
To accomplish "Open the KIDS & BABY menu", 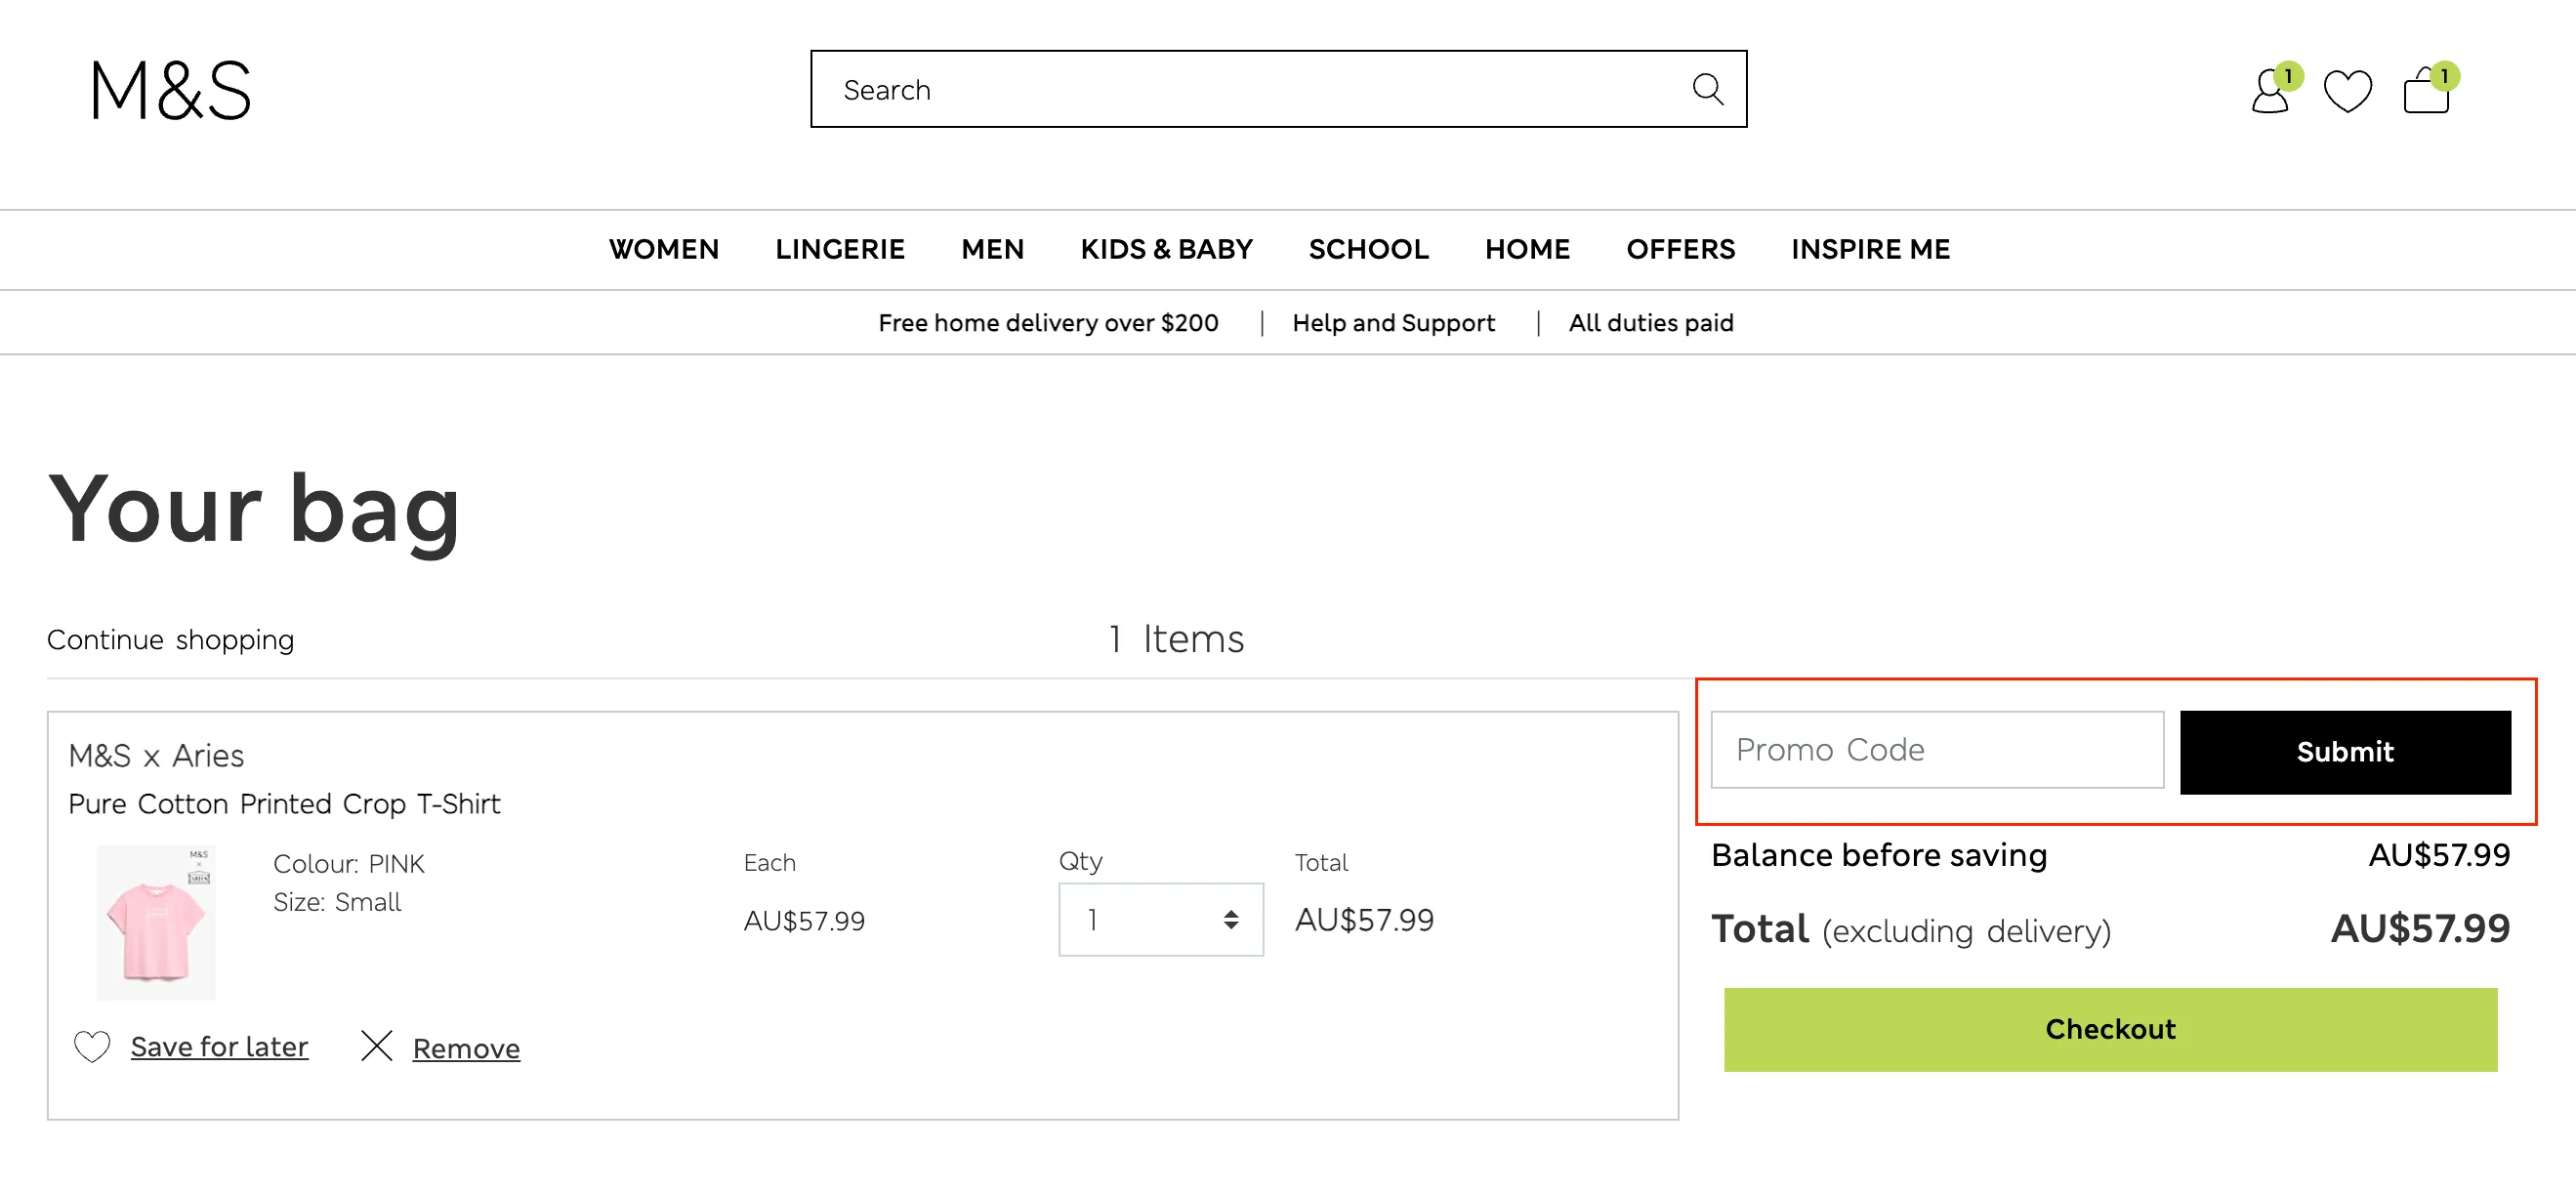I will (x=1166, y=249).
